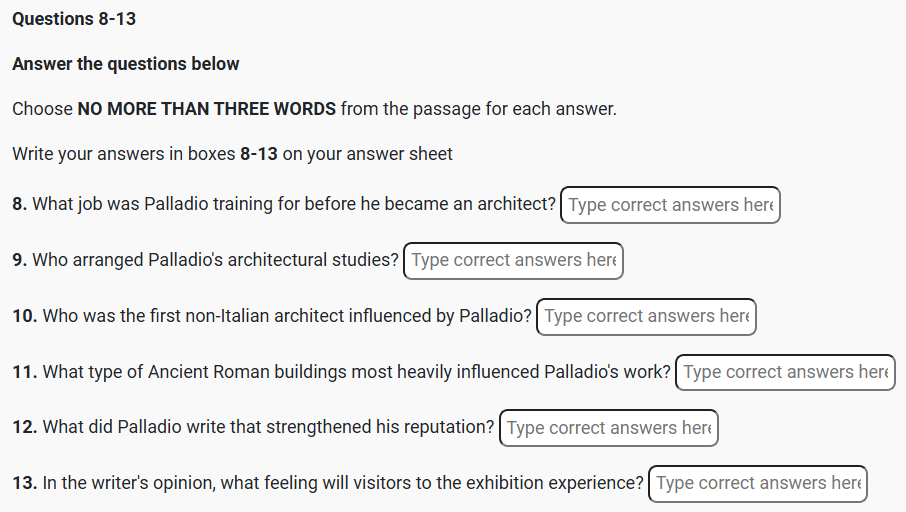The height and width of the screenshot is (512, 906).
Task: Focus the answer box for question 13
Action: coord(757,484)
